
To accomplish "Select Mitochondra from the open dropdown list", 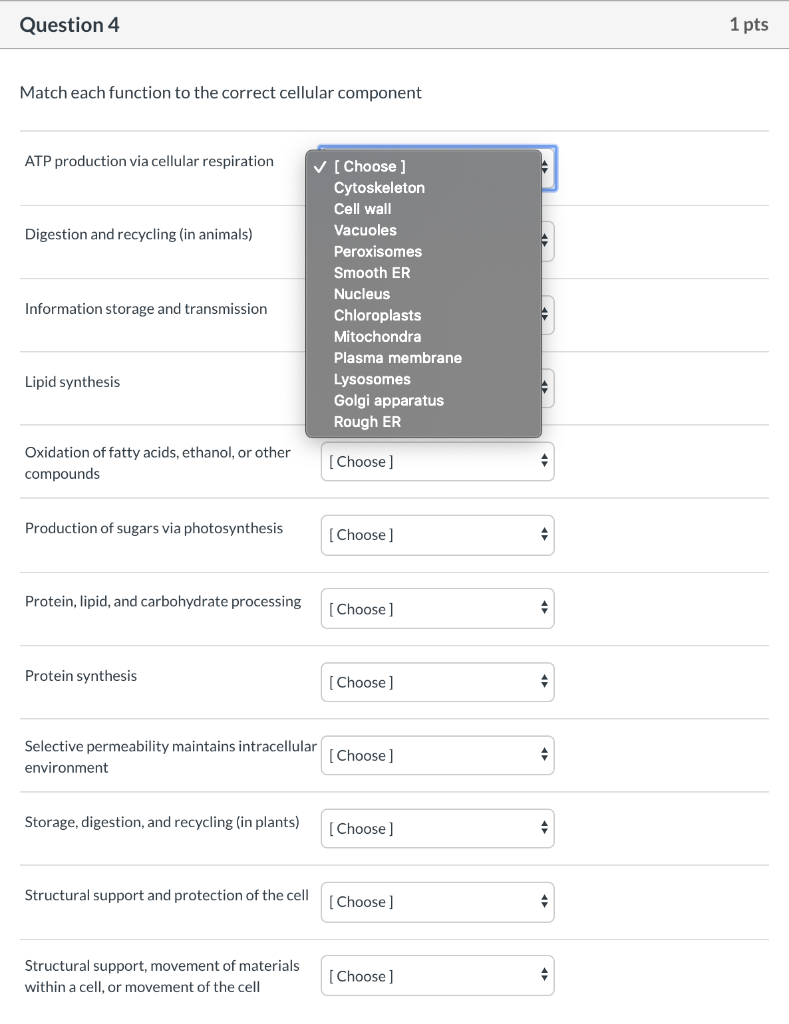I will tap(377, 336).
